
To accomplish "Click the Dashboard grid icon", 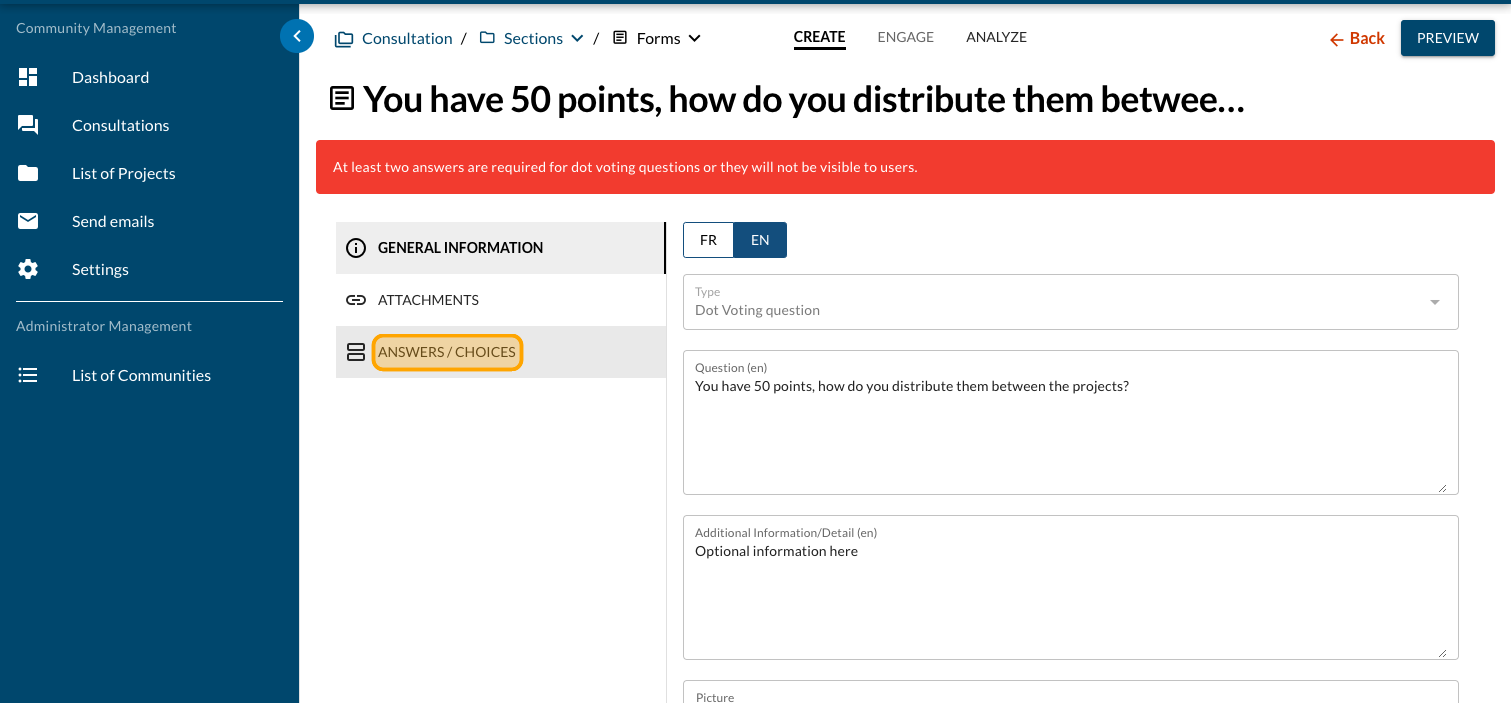I will (28, 77).
